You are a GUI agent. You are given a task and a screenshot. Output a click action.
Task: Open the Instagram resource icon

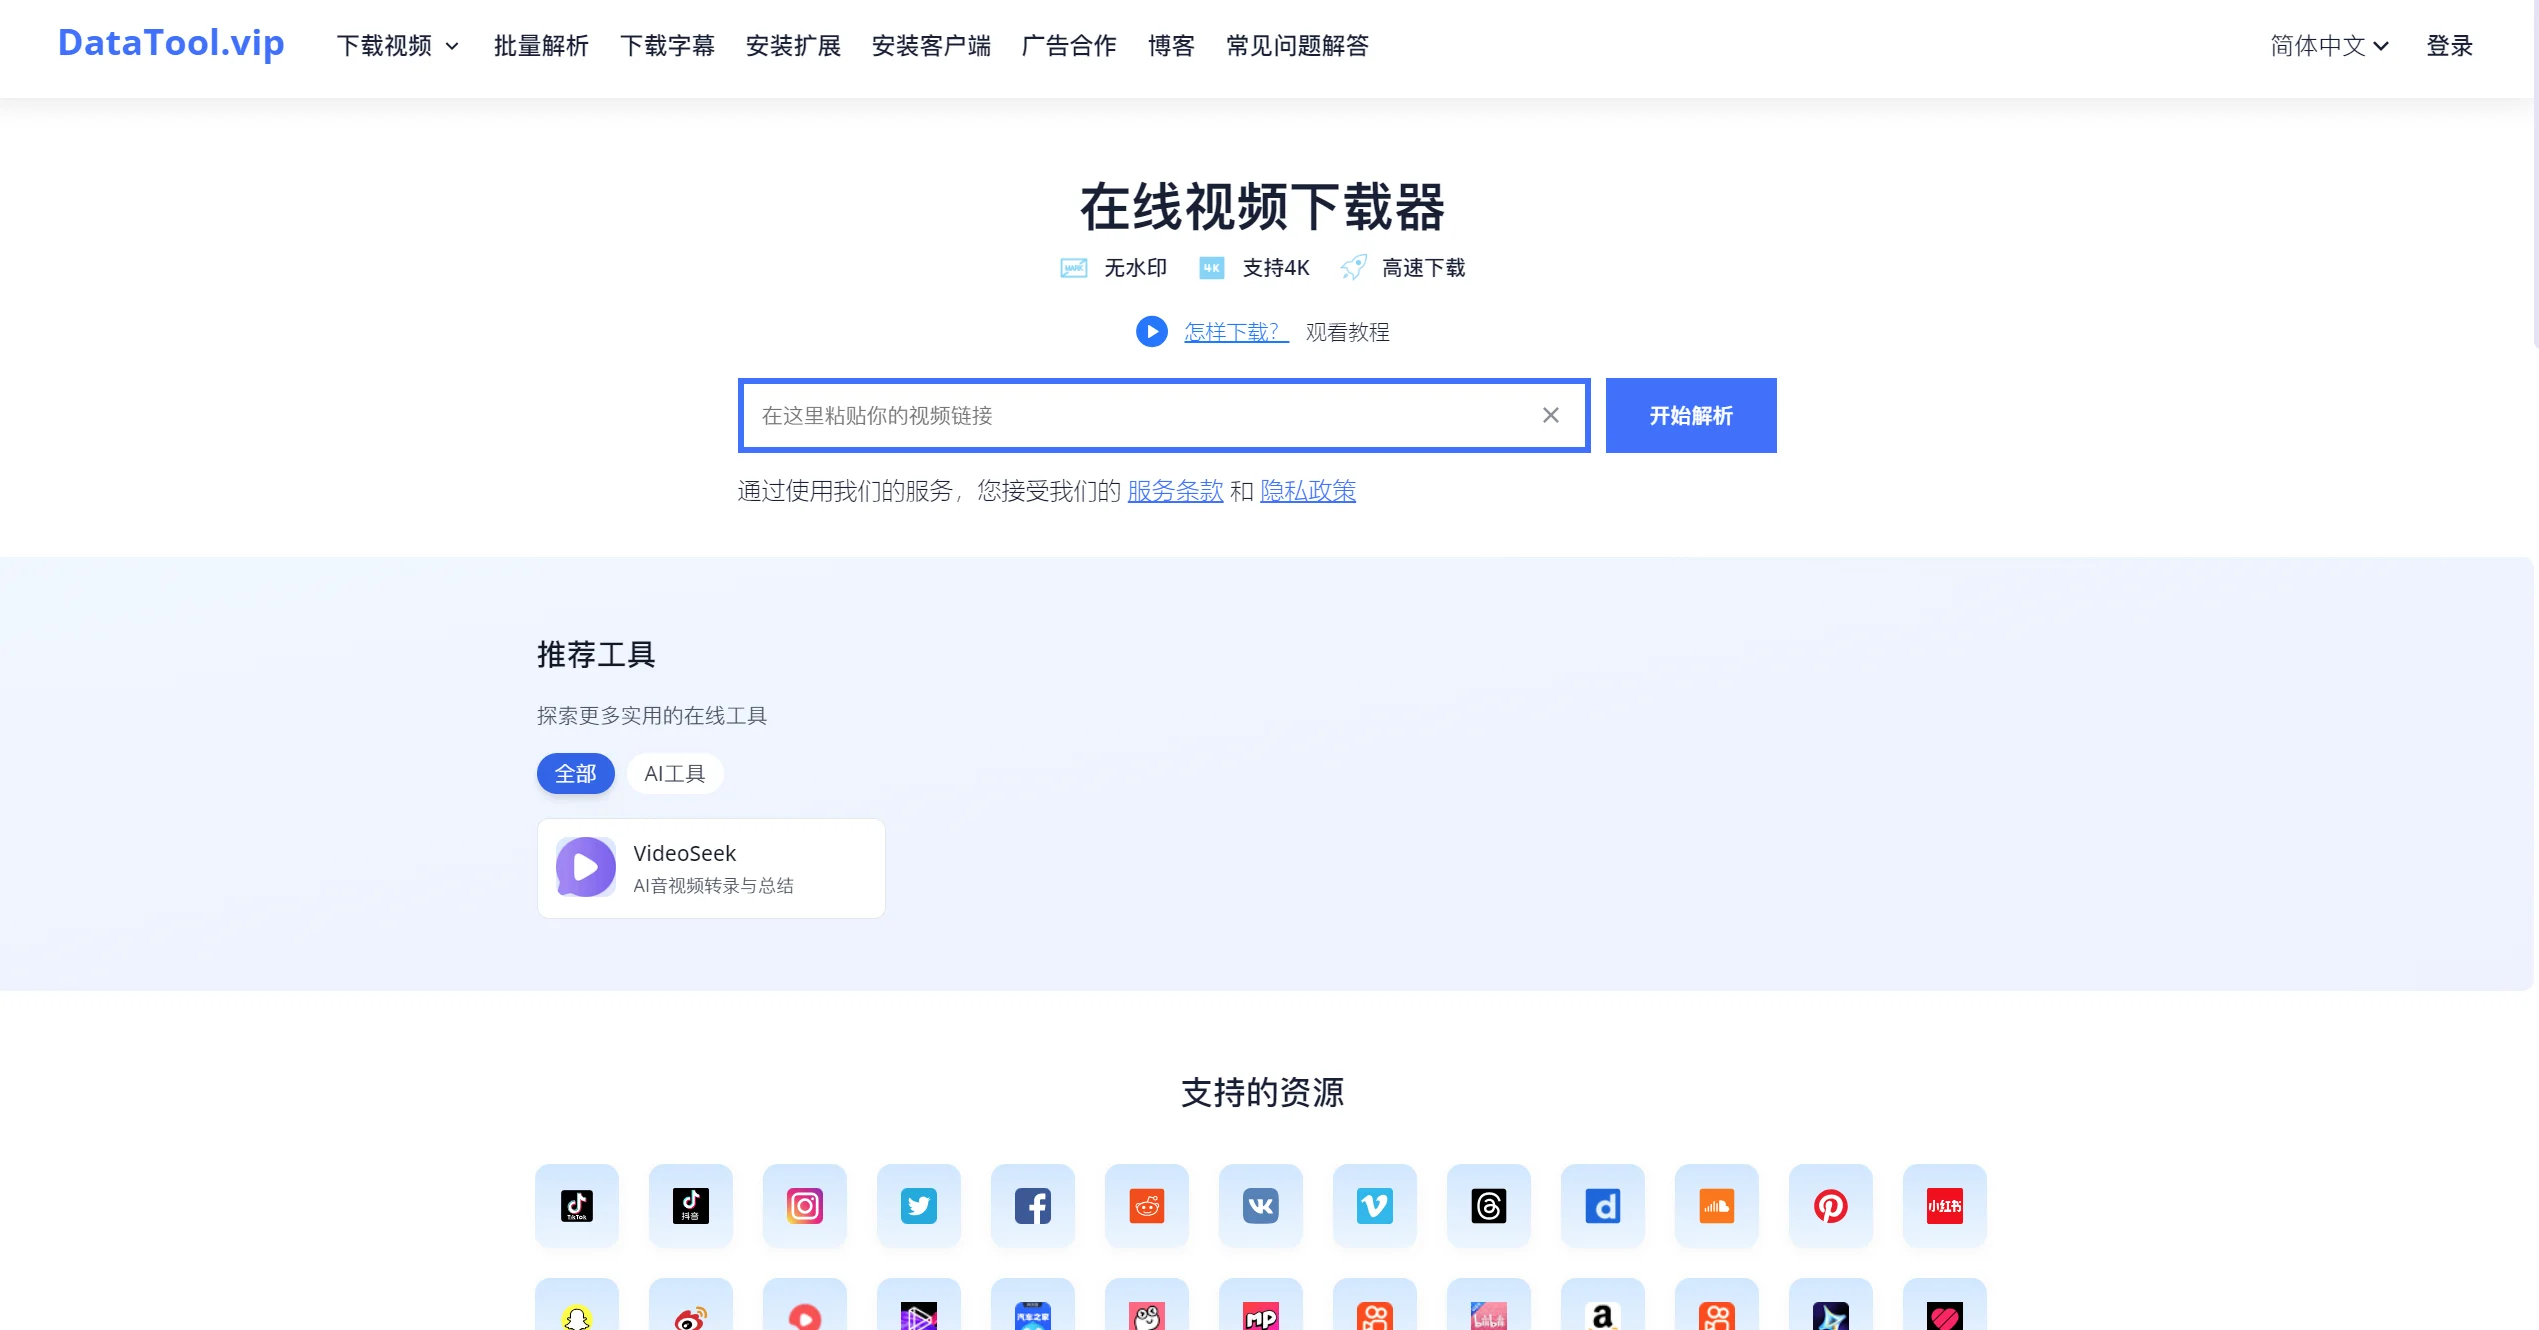pyautogui.click(x=805, y=1205)
